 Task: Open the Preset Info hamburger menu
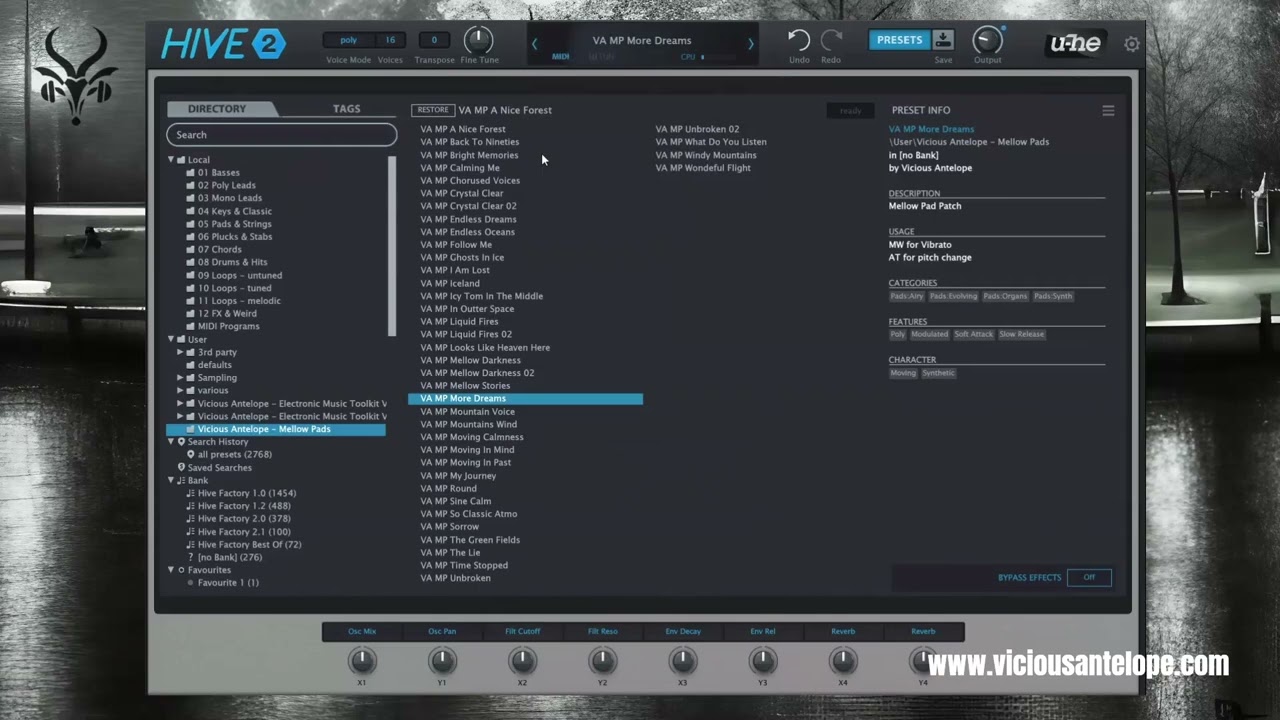(1108, 111)
